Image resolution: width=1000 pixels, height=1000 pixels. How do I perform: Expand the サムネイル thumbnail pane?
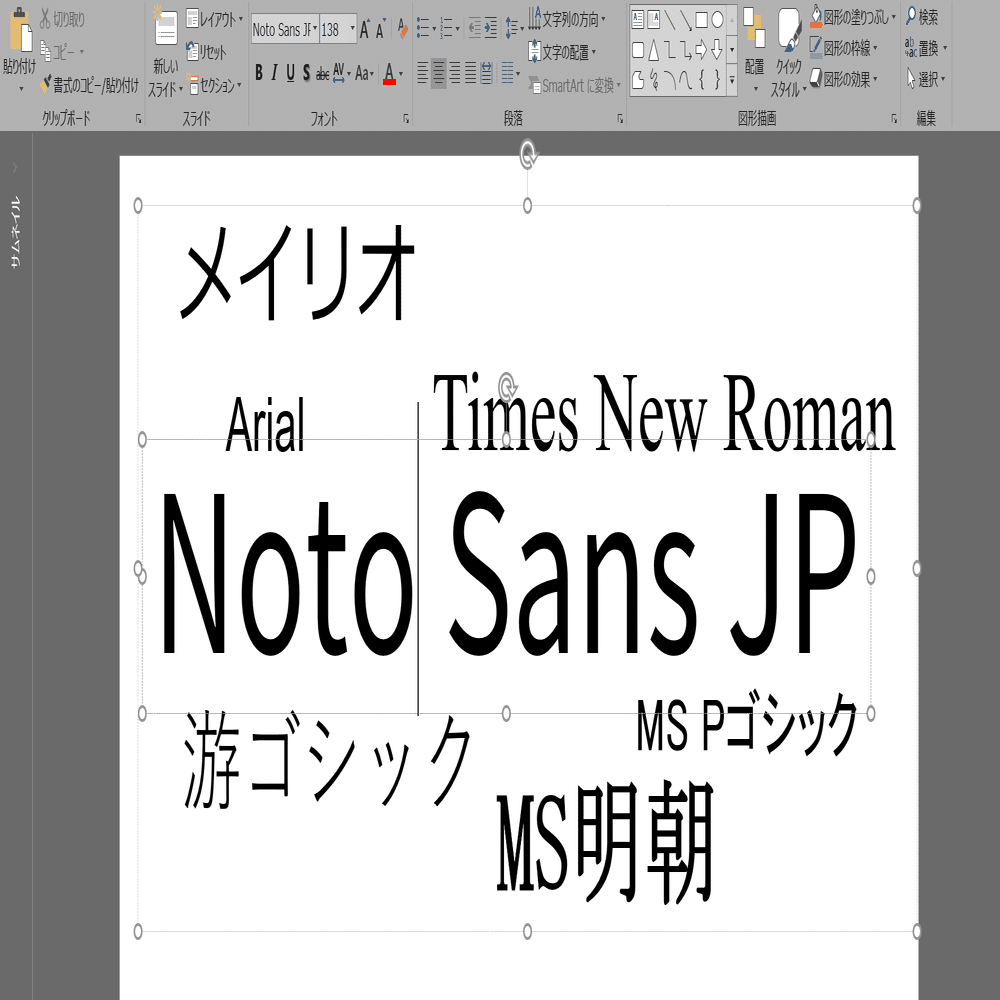(15, 168)
